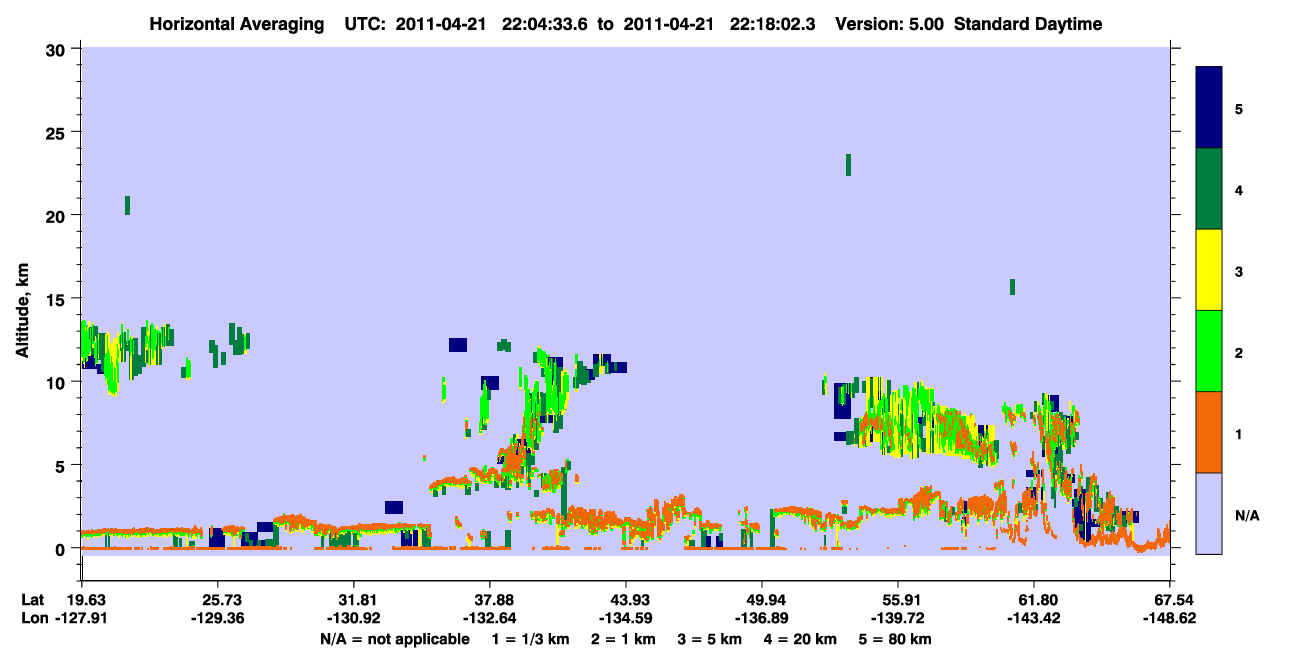
Task: Click longitude value -134.59
Action: [x=626, y=618]
